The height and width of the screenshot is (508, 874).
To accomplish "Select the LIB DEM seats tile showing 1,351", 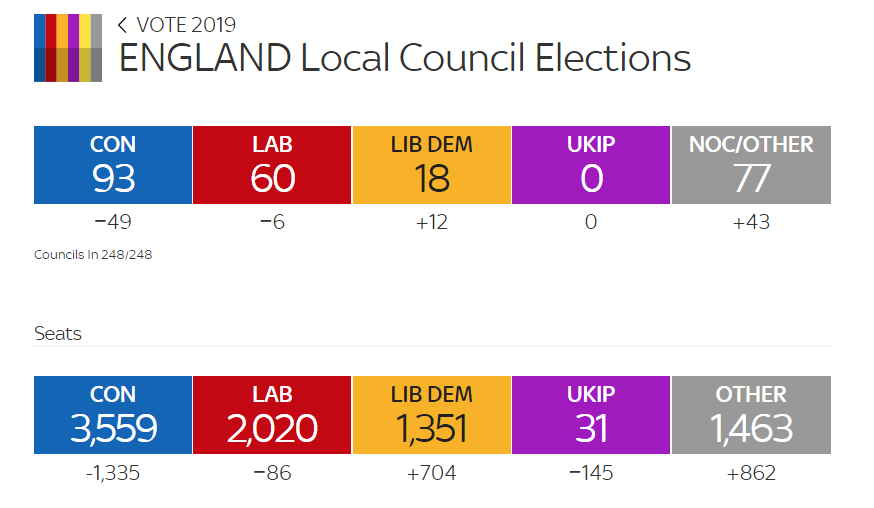I will [432, 415].
